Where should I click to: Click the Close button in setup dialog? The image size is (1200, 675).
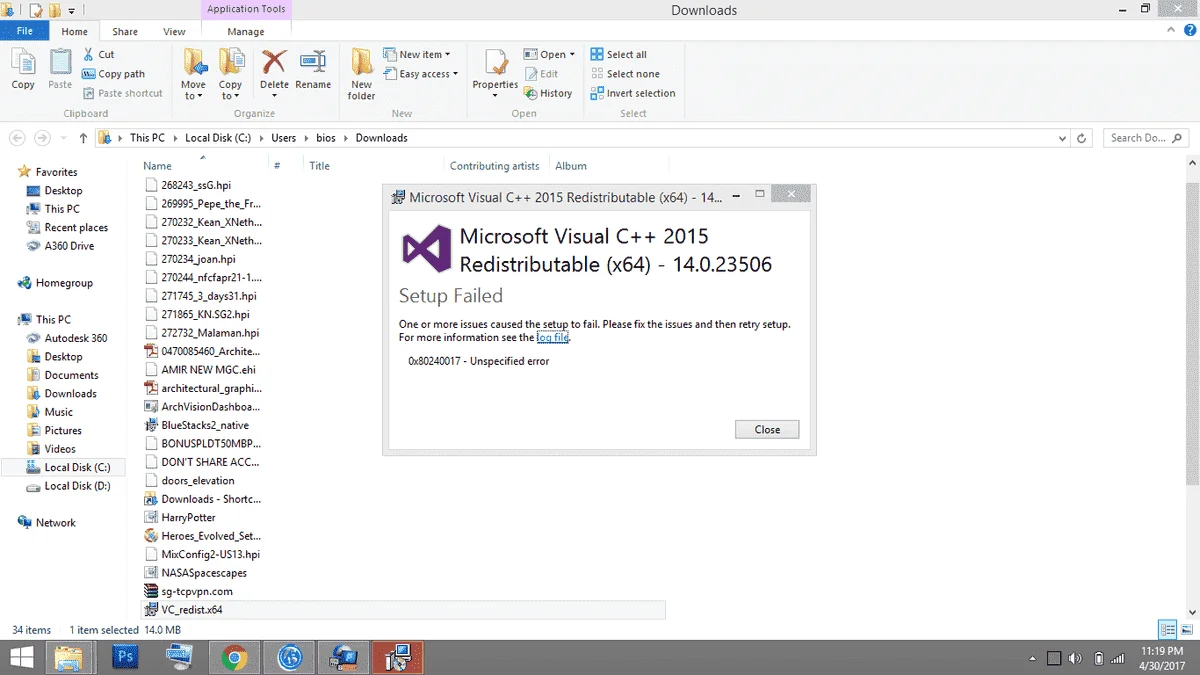tap(767, 429)
